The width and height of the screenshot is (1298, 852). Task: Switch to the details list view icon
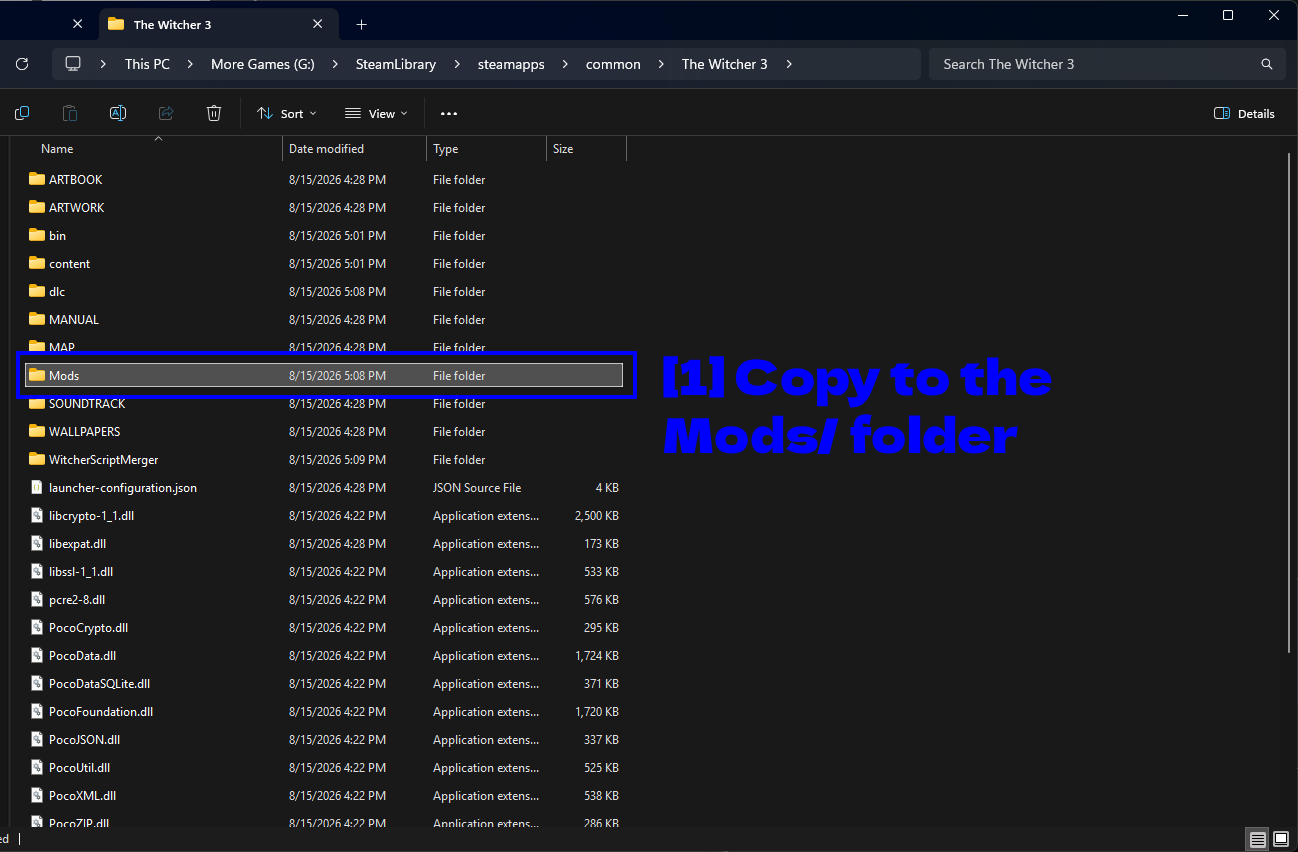pos(1258,838)
